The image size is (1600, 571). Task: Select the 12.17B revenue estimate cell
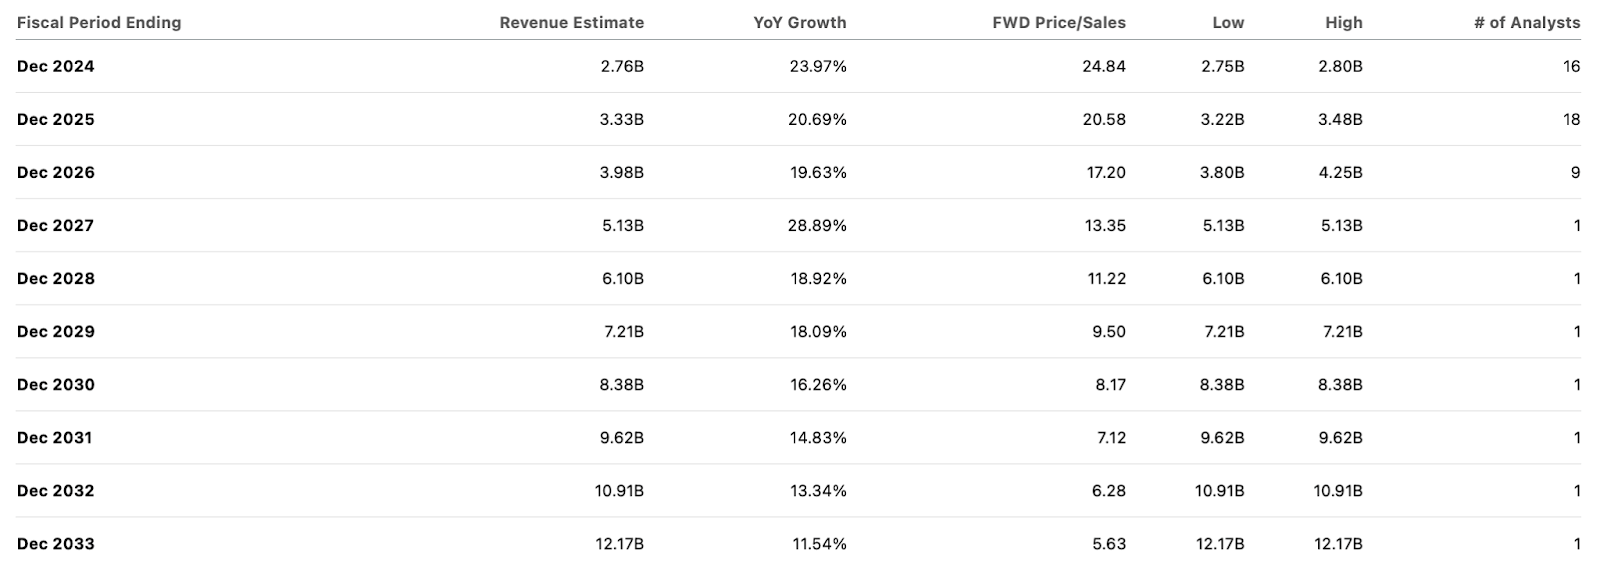point(618,544)
